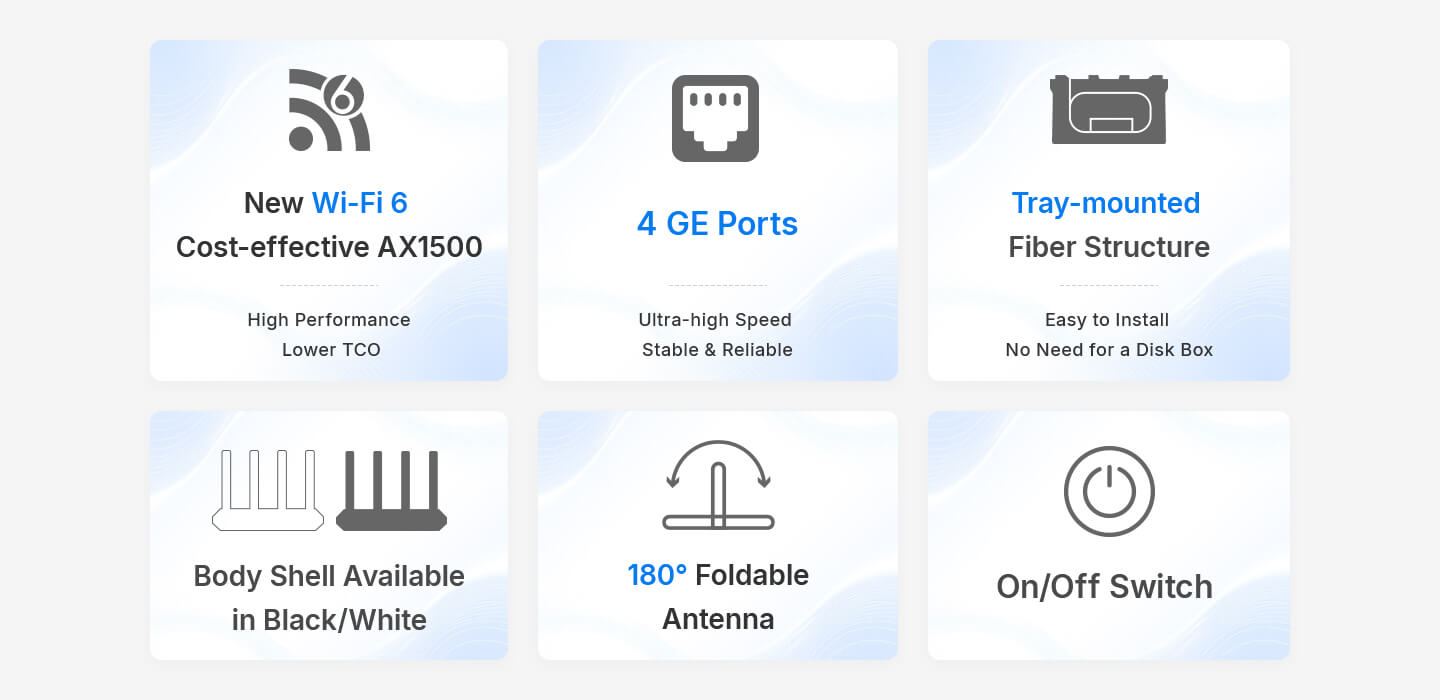Click the tray-mounted fiber structure icon
Screen dimensions: 1440x700
tap(1108, 109)
